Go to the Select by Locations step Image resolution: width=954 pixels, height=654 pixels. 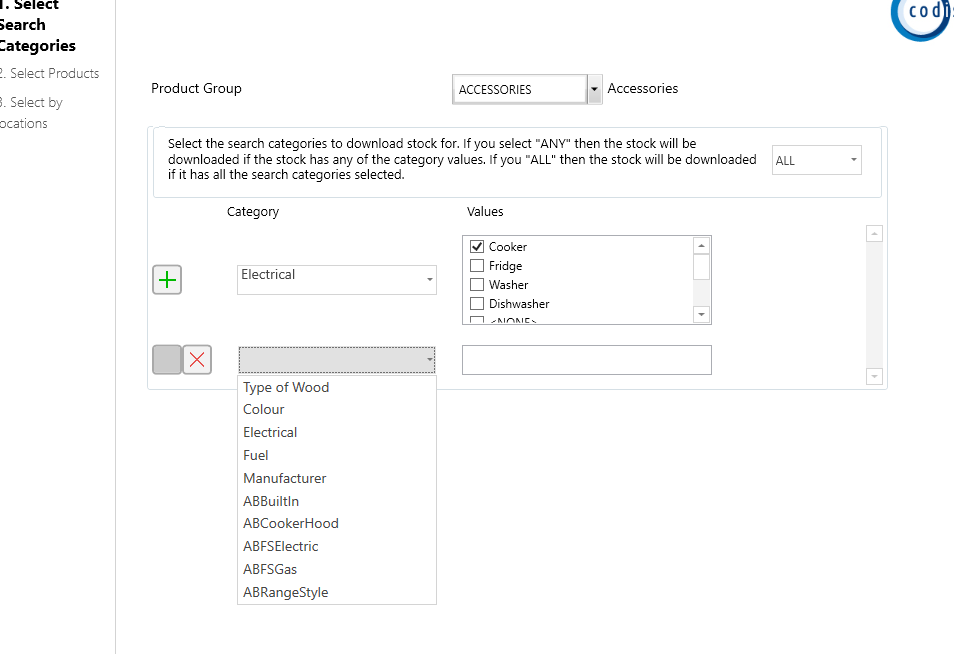point(31,113)
